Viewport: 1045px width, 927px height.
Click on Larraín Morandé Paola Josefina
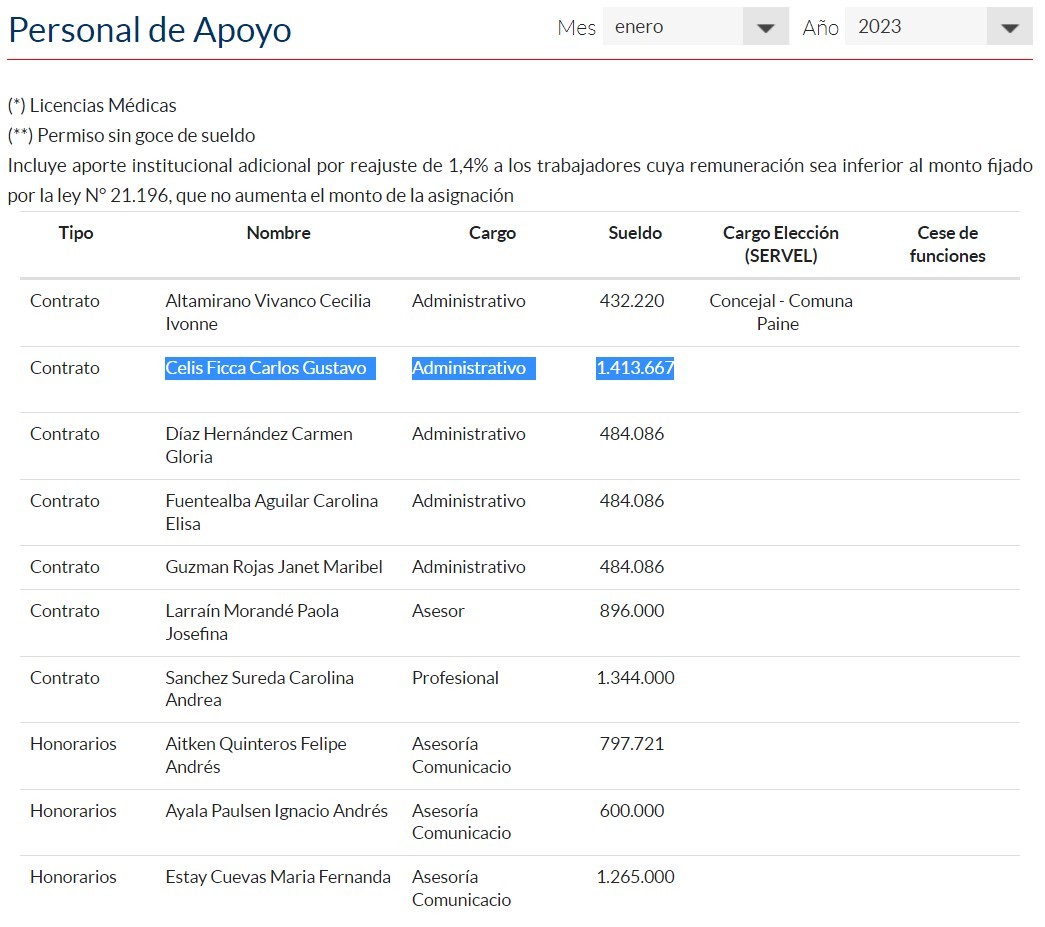(x=252, y=622)
